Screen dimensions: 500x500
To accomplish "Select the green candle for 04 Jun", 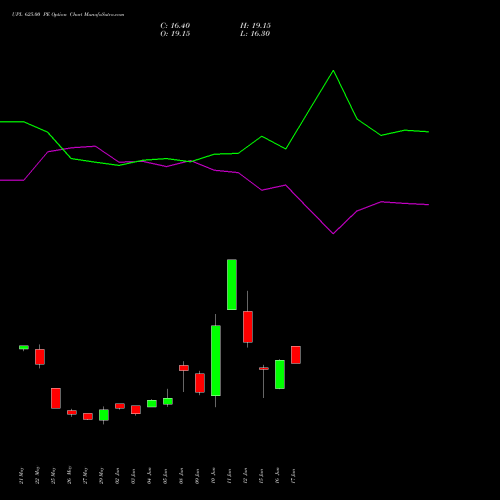I will click(x=152, y=404).
